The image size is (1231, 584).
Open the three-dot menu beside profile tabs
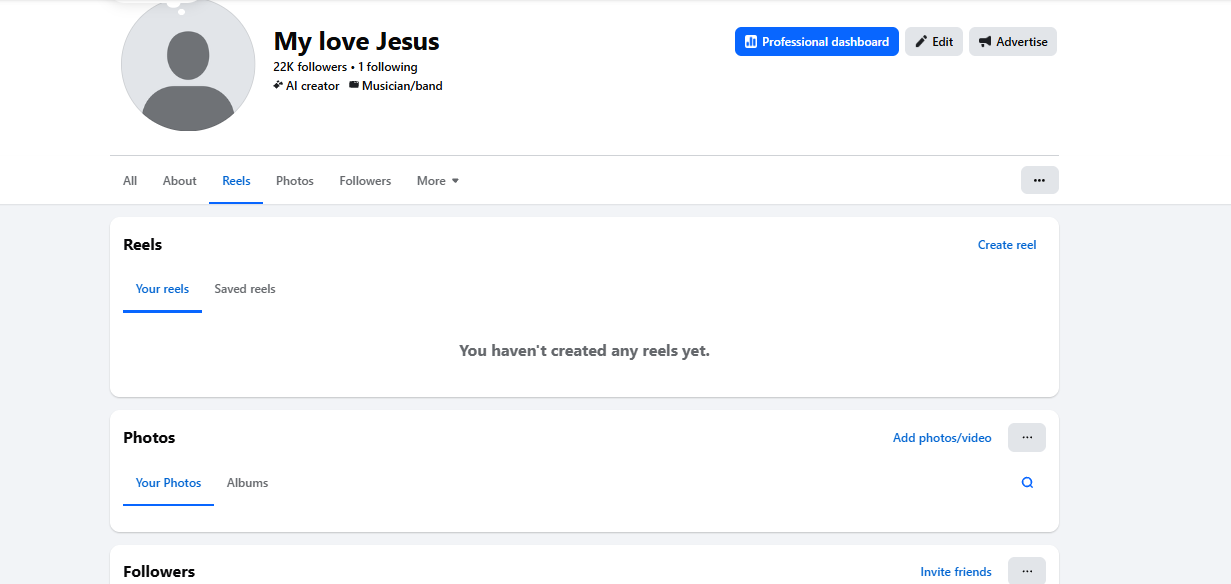[1039, 180]
